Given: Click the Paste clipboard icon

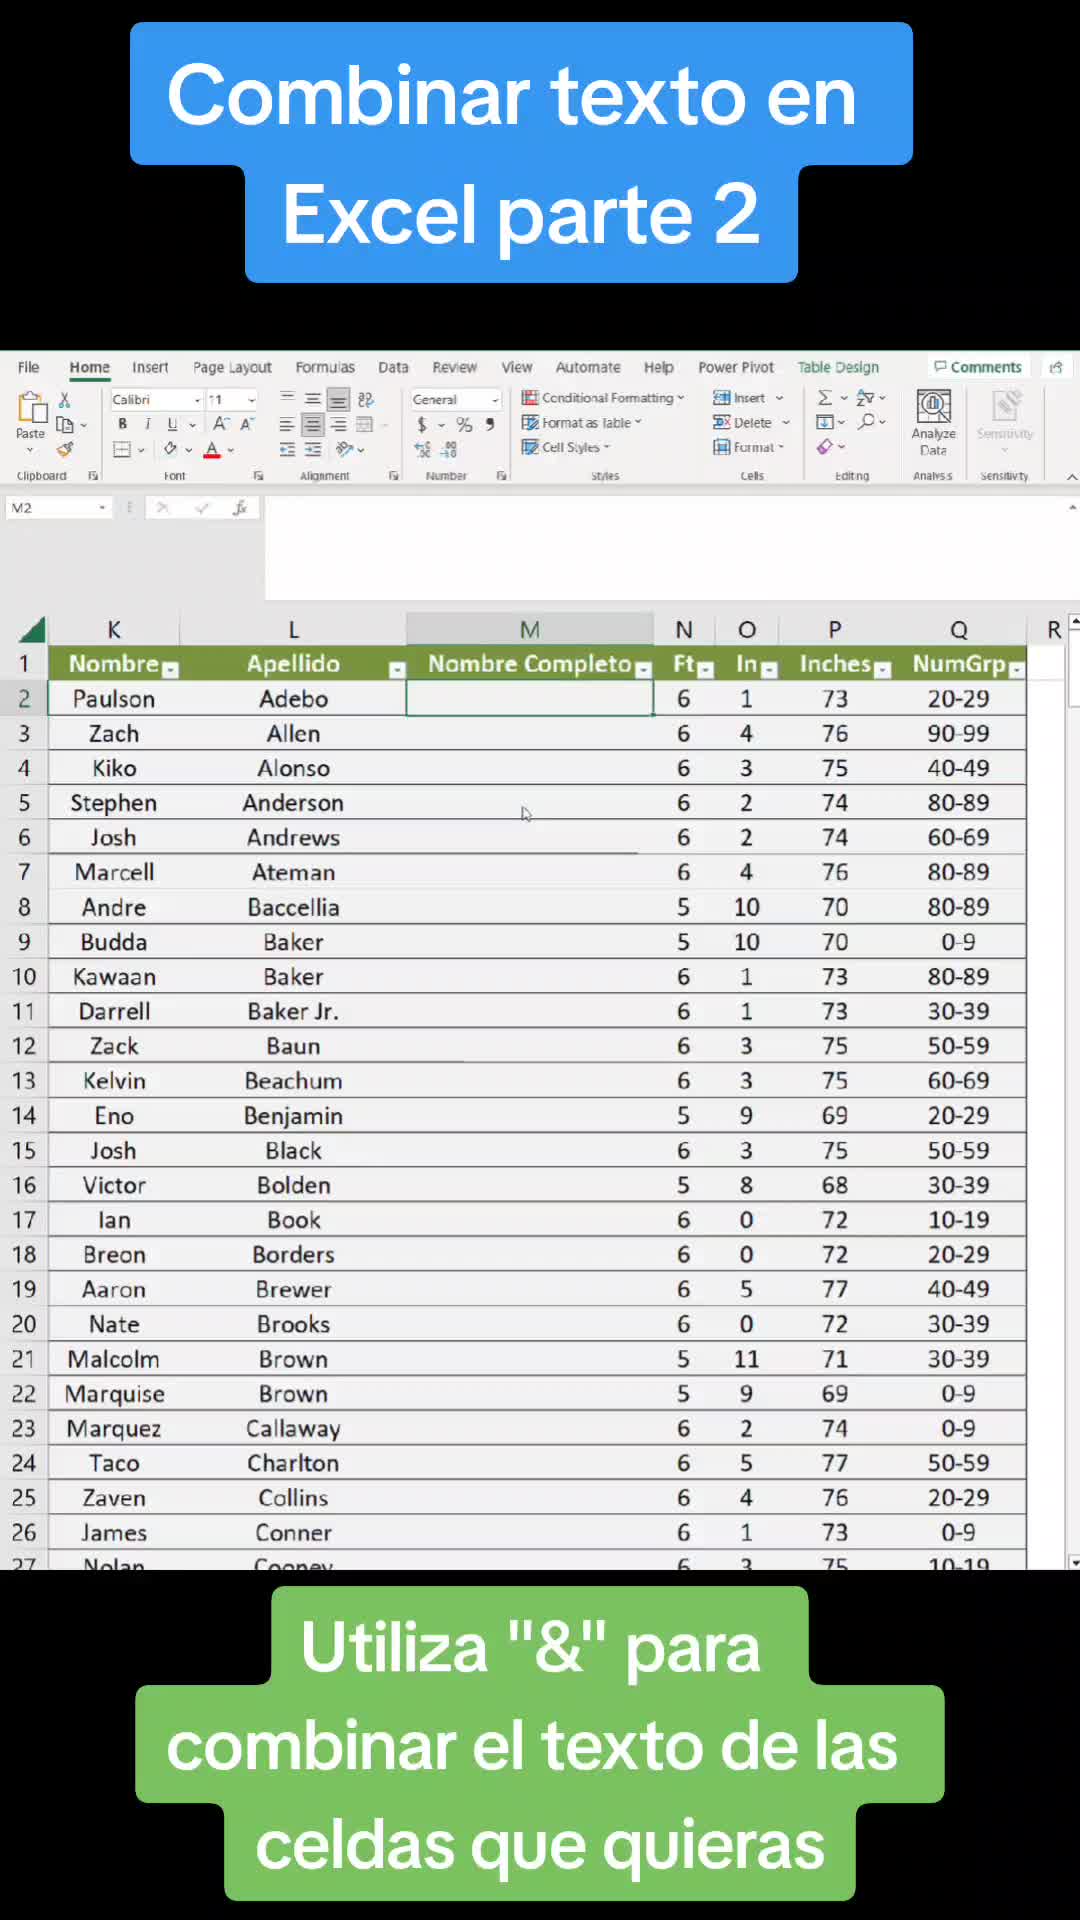Looking at the screenshot, I should coord(31,408).
